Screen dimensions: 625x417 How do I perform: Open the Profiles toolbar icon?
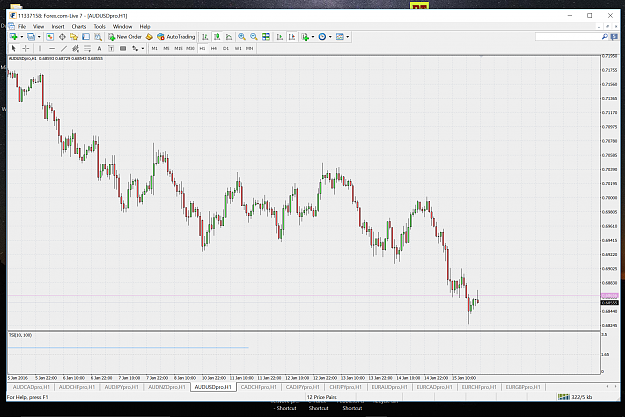pos(31,37)
